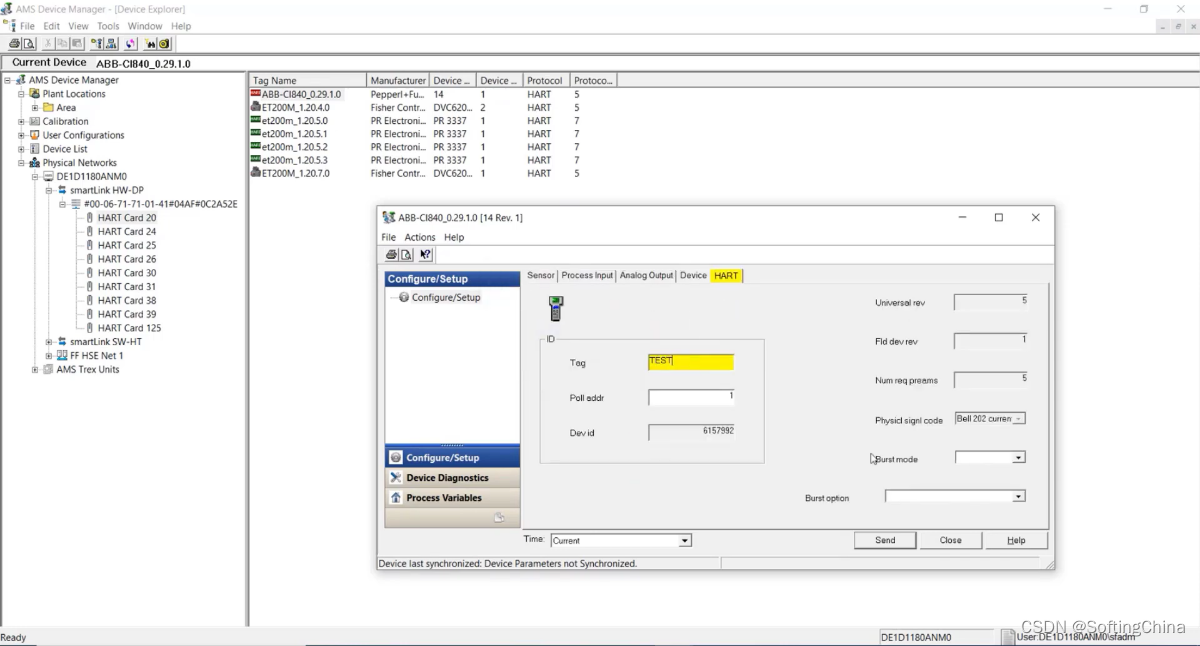Image resolution: width=1200 pixels, height=646 pixels.
Task: Select the et200m_1.20.5.2 row
Action: coord(432,147)
